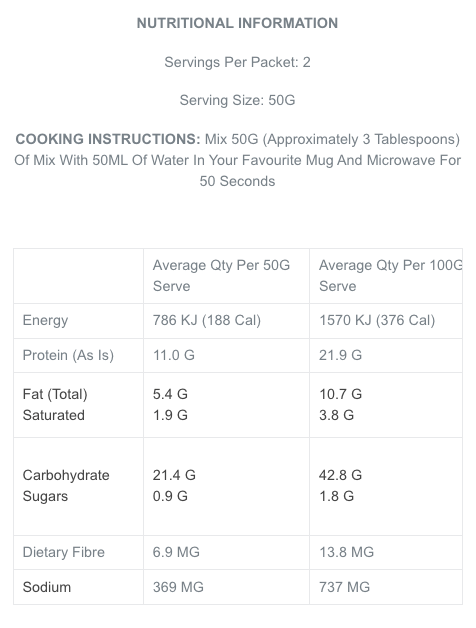Click the 13.8 MG fibre value
The width and height of the screenshot is (476, 628).
coord(346,552)
